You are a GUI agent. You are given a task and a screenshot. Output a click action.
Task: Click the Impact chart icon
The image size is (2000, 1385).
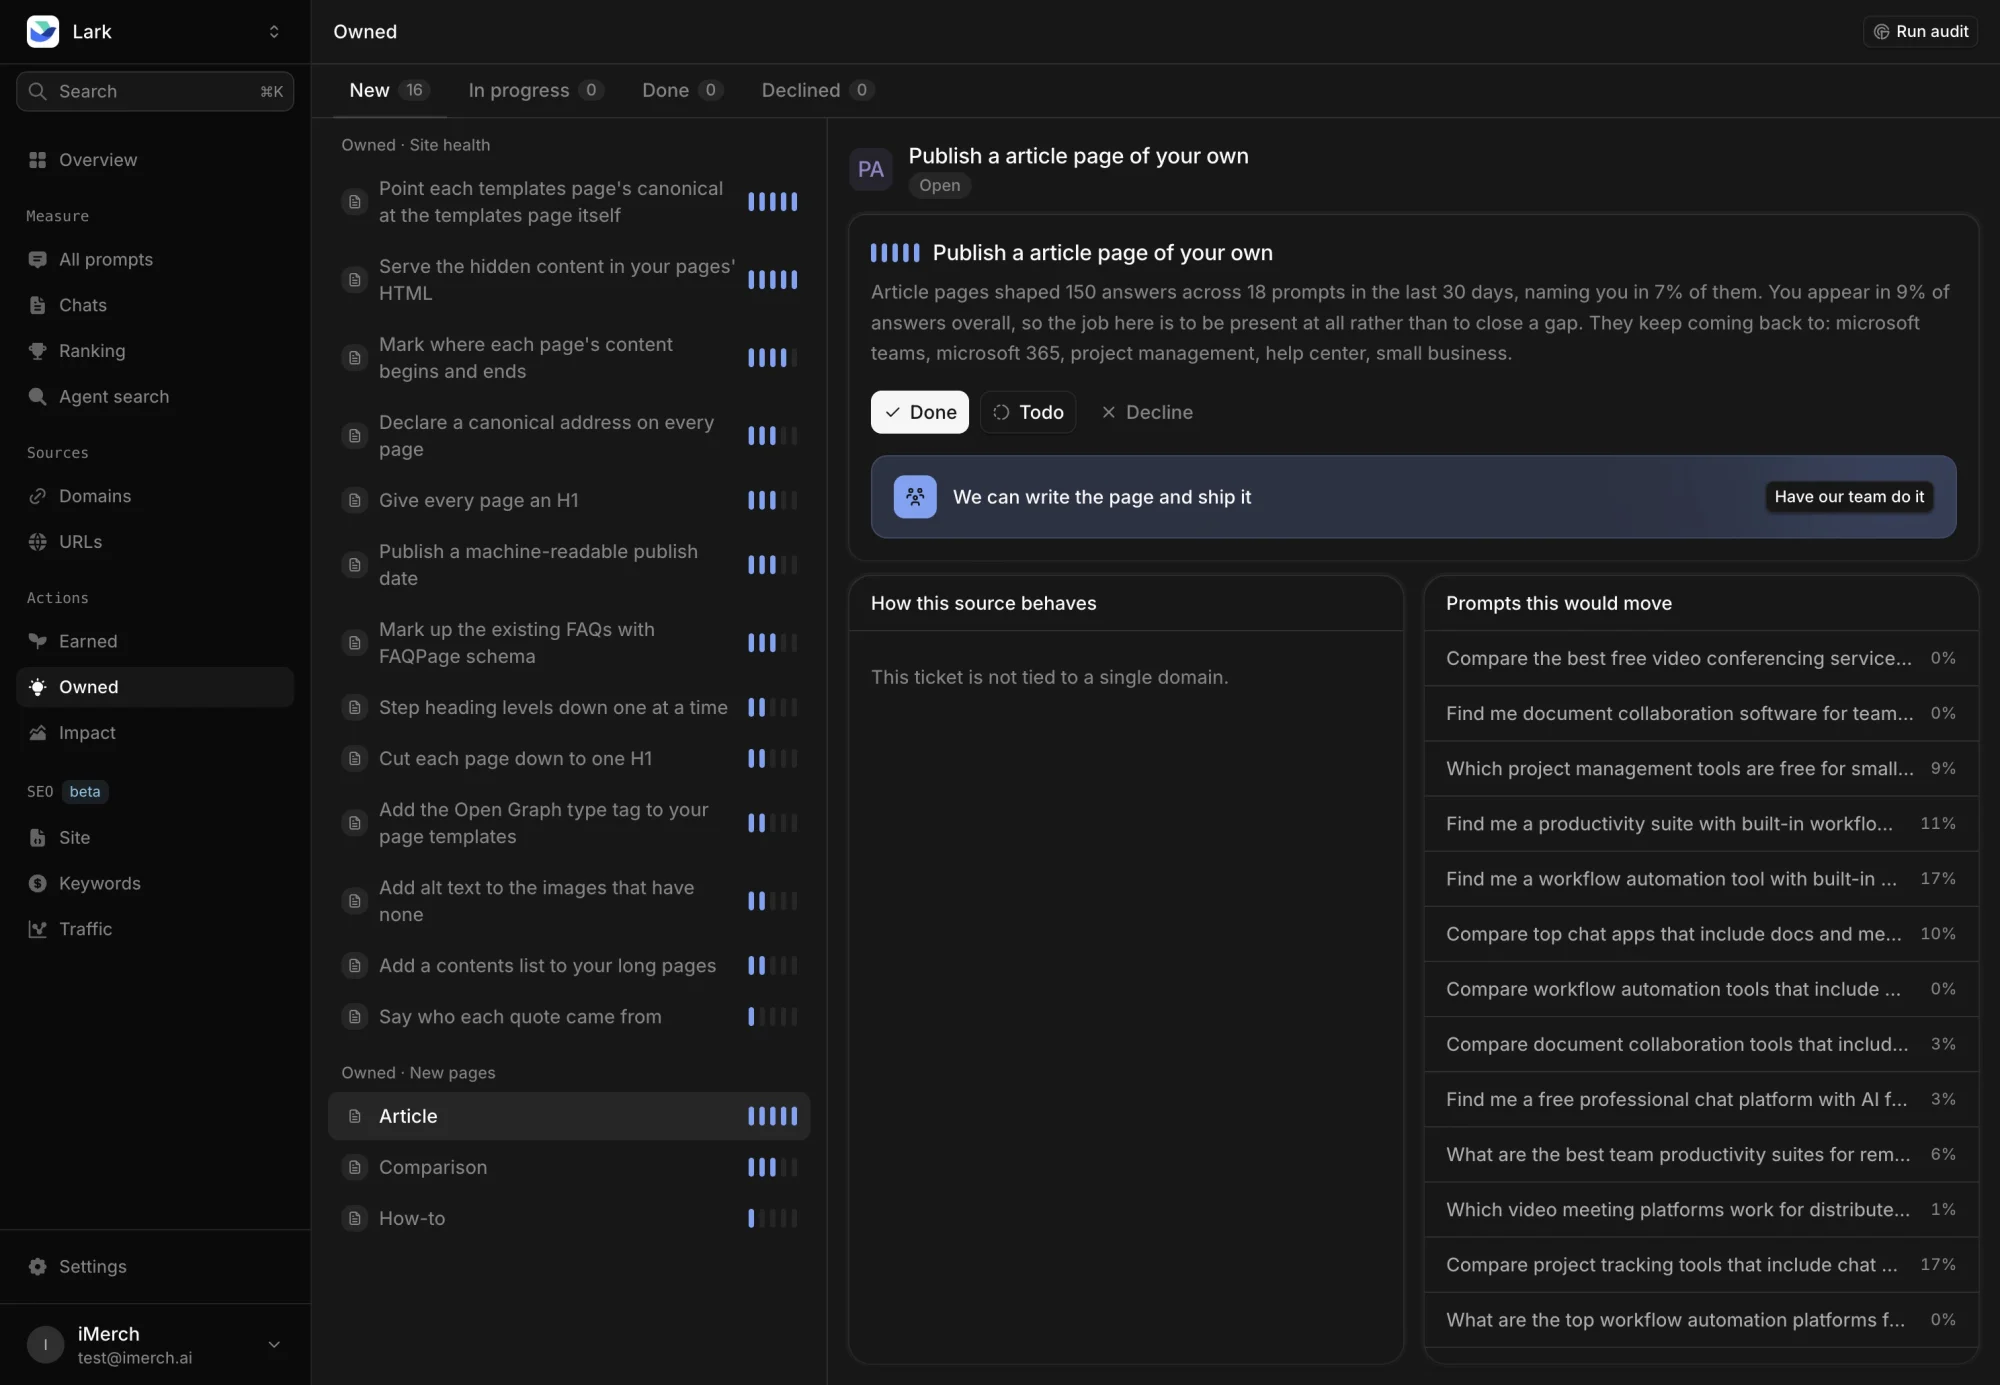coord(38,733)
